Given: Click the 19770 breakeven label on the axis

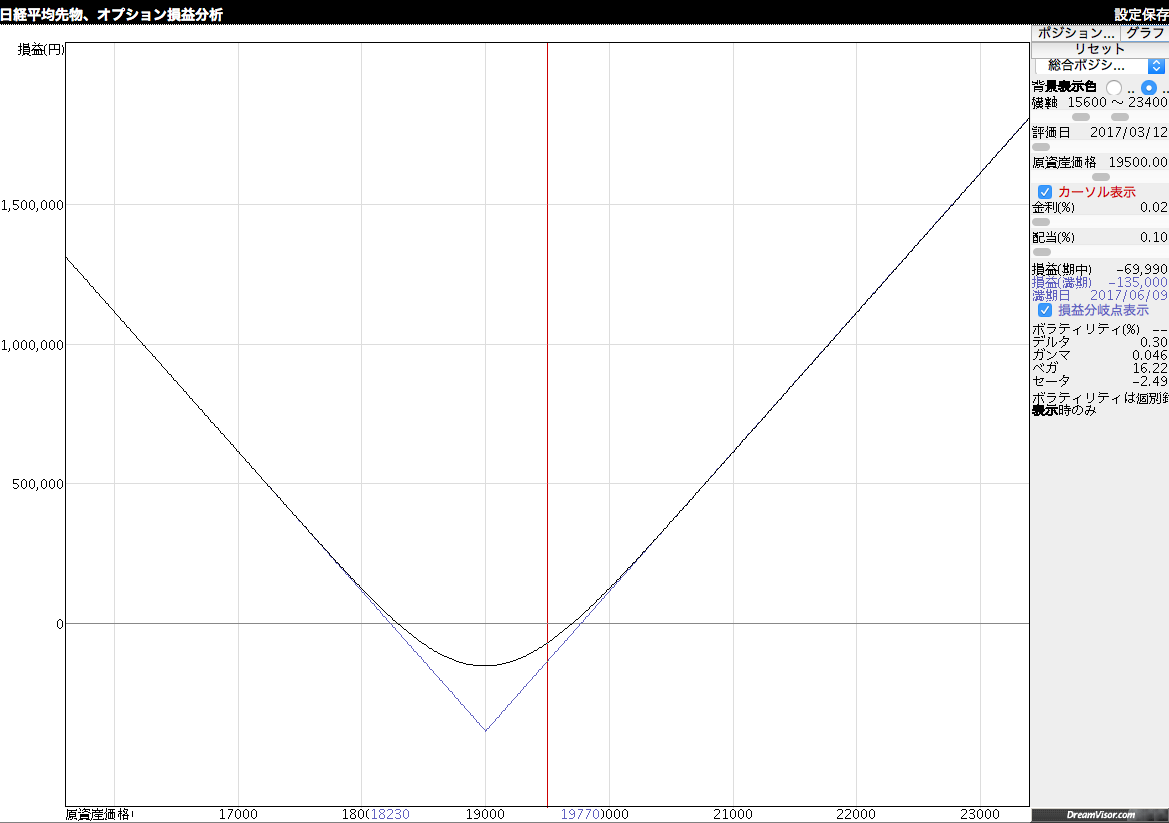Looking at the screenshot, I should [582, 814].
